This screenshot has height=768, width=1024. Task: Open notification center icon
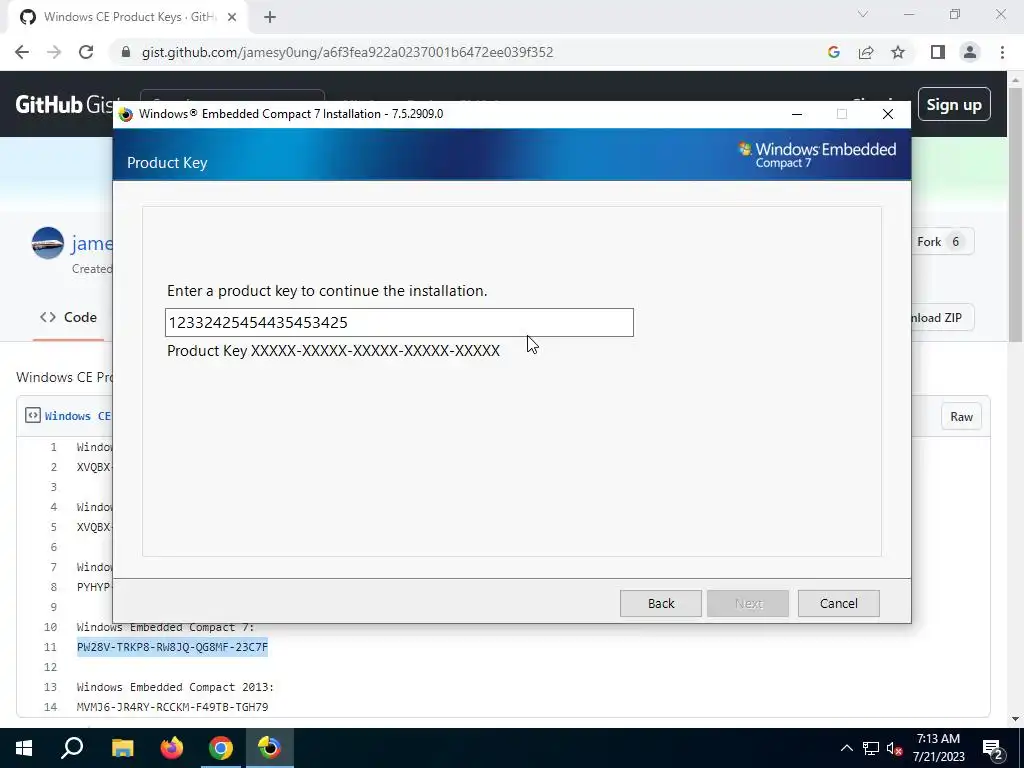[x=992, y=748]
